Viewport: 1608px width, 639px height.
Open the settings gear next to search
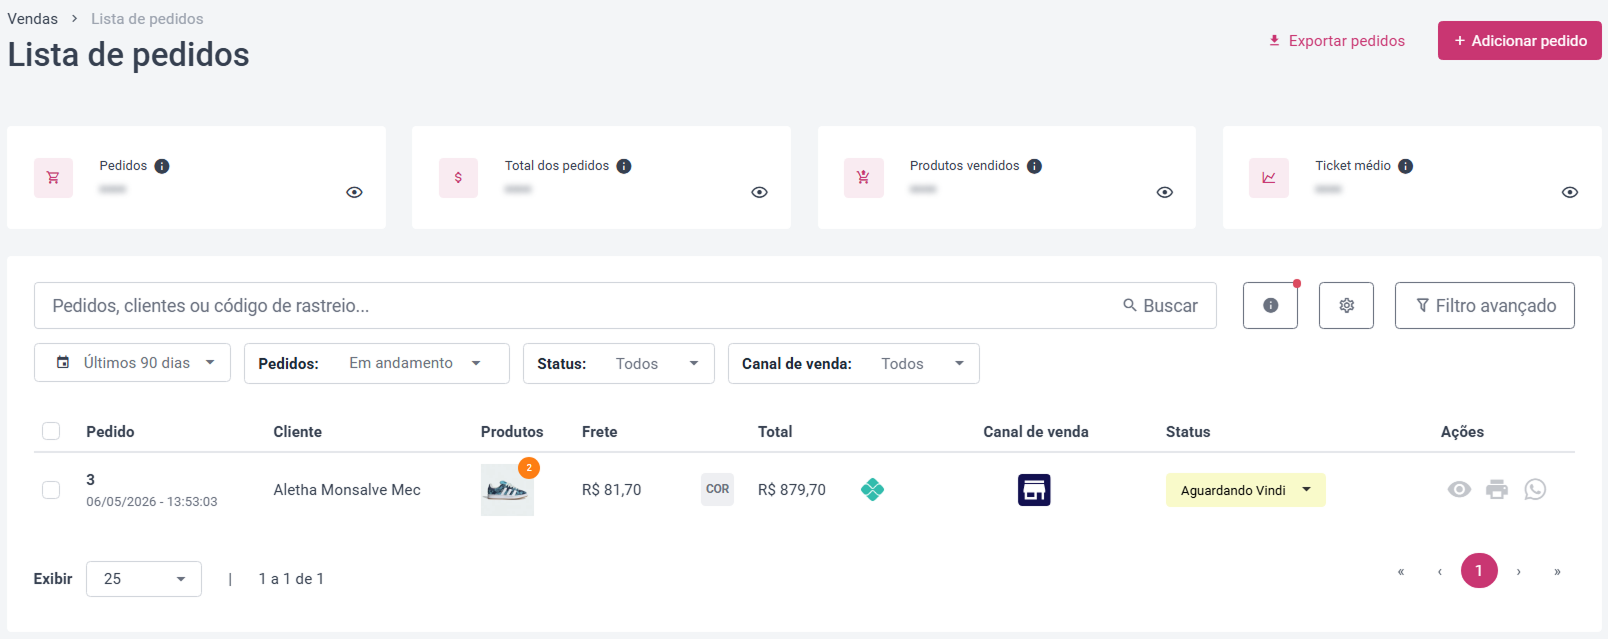tap(1346, 305)
